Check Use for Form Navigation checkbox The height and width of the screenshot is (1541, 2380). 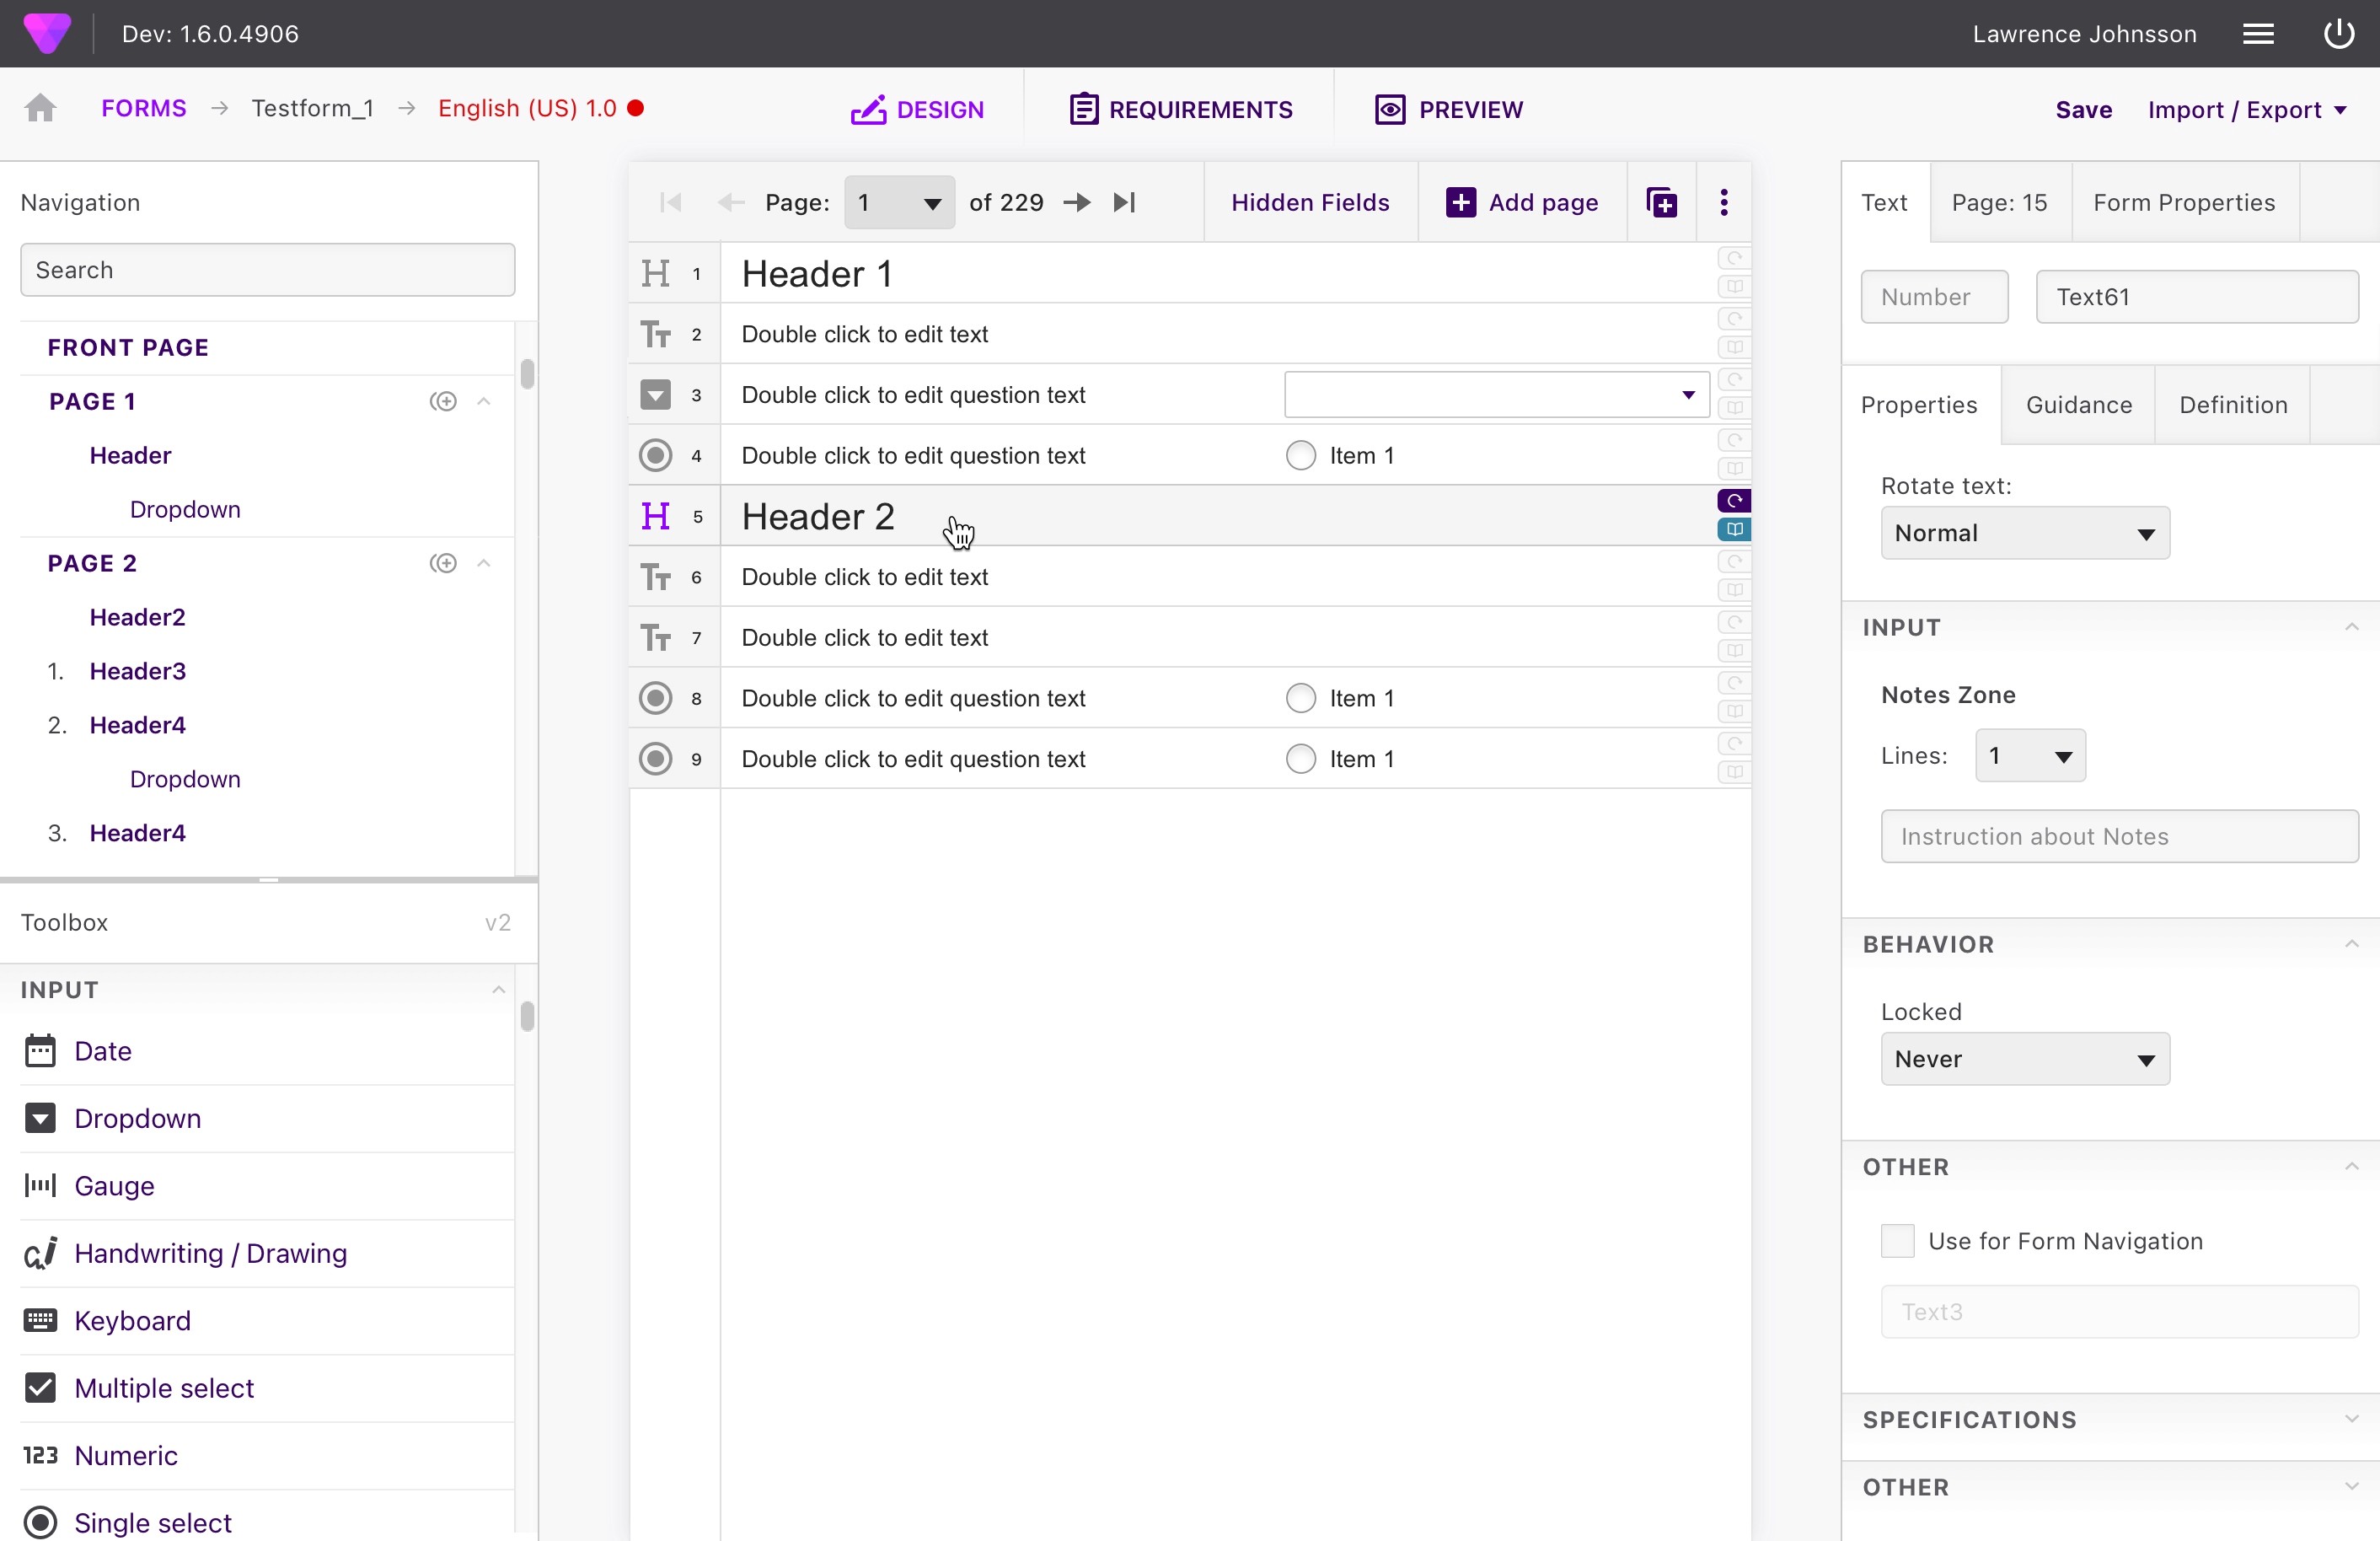1897,1241
